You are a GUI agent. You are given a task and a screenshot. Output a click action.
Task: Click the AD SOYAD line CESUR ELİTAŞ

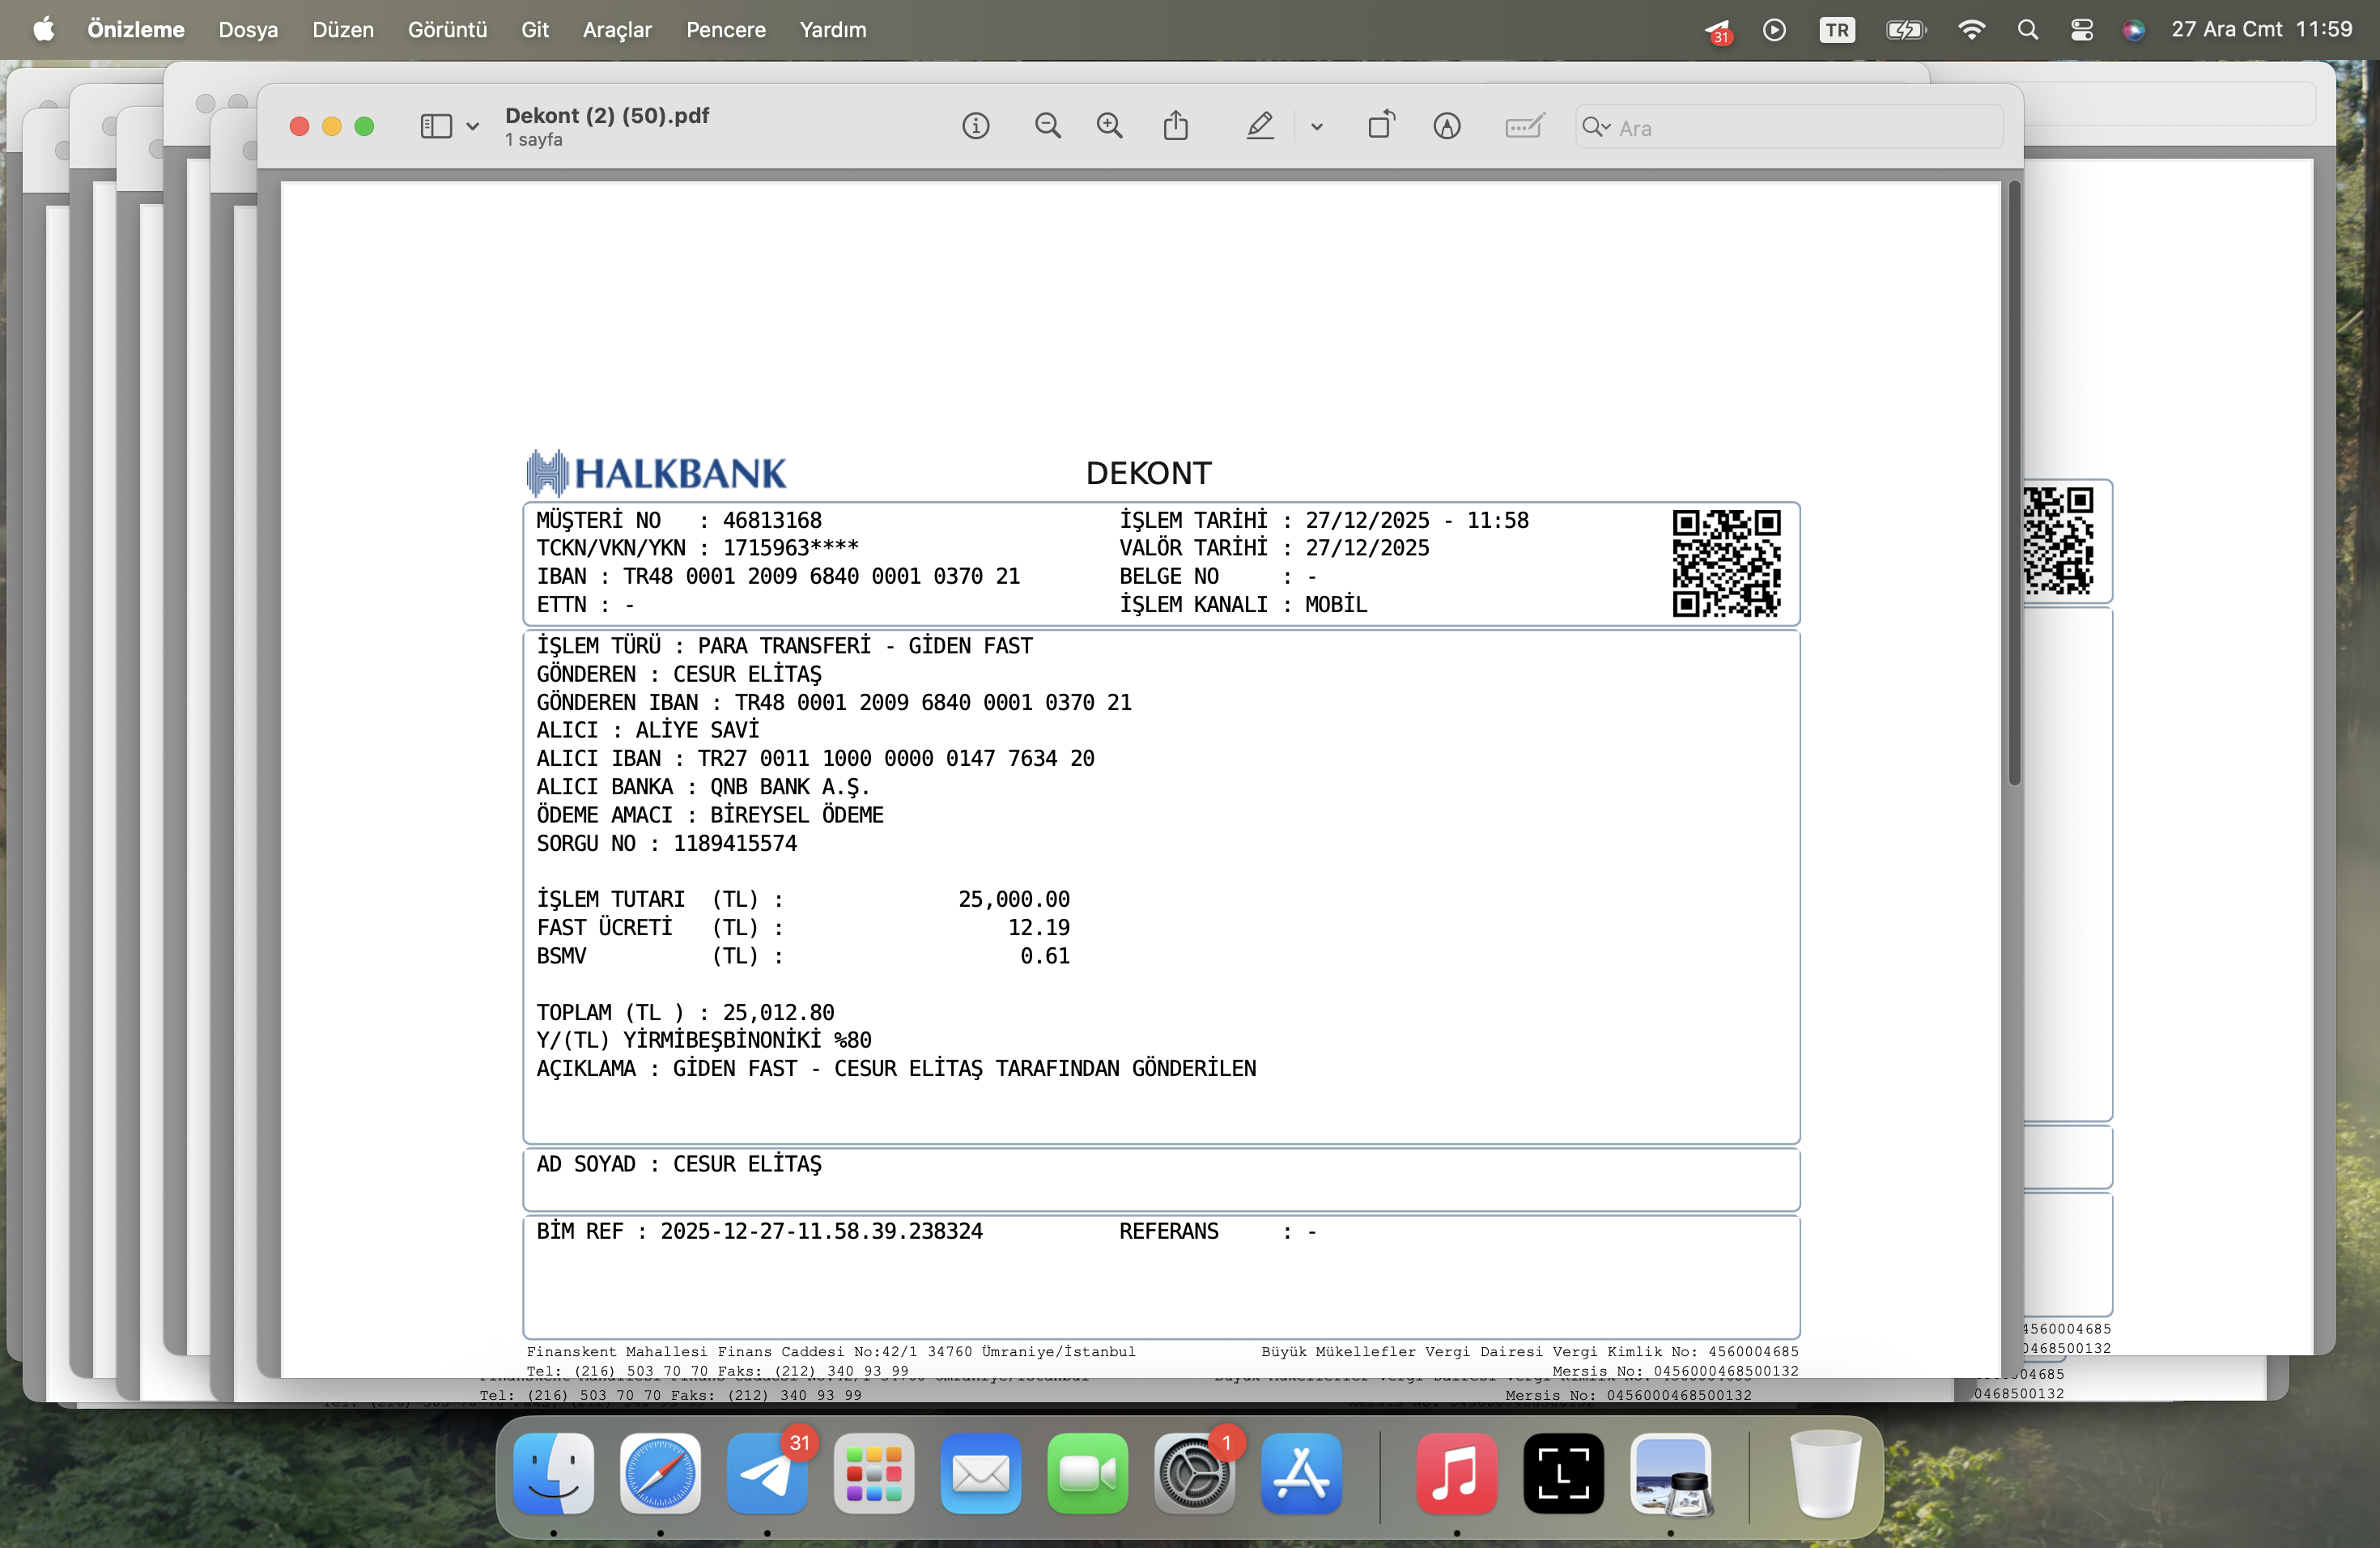[679, 1164]
